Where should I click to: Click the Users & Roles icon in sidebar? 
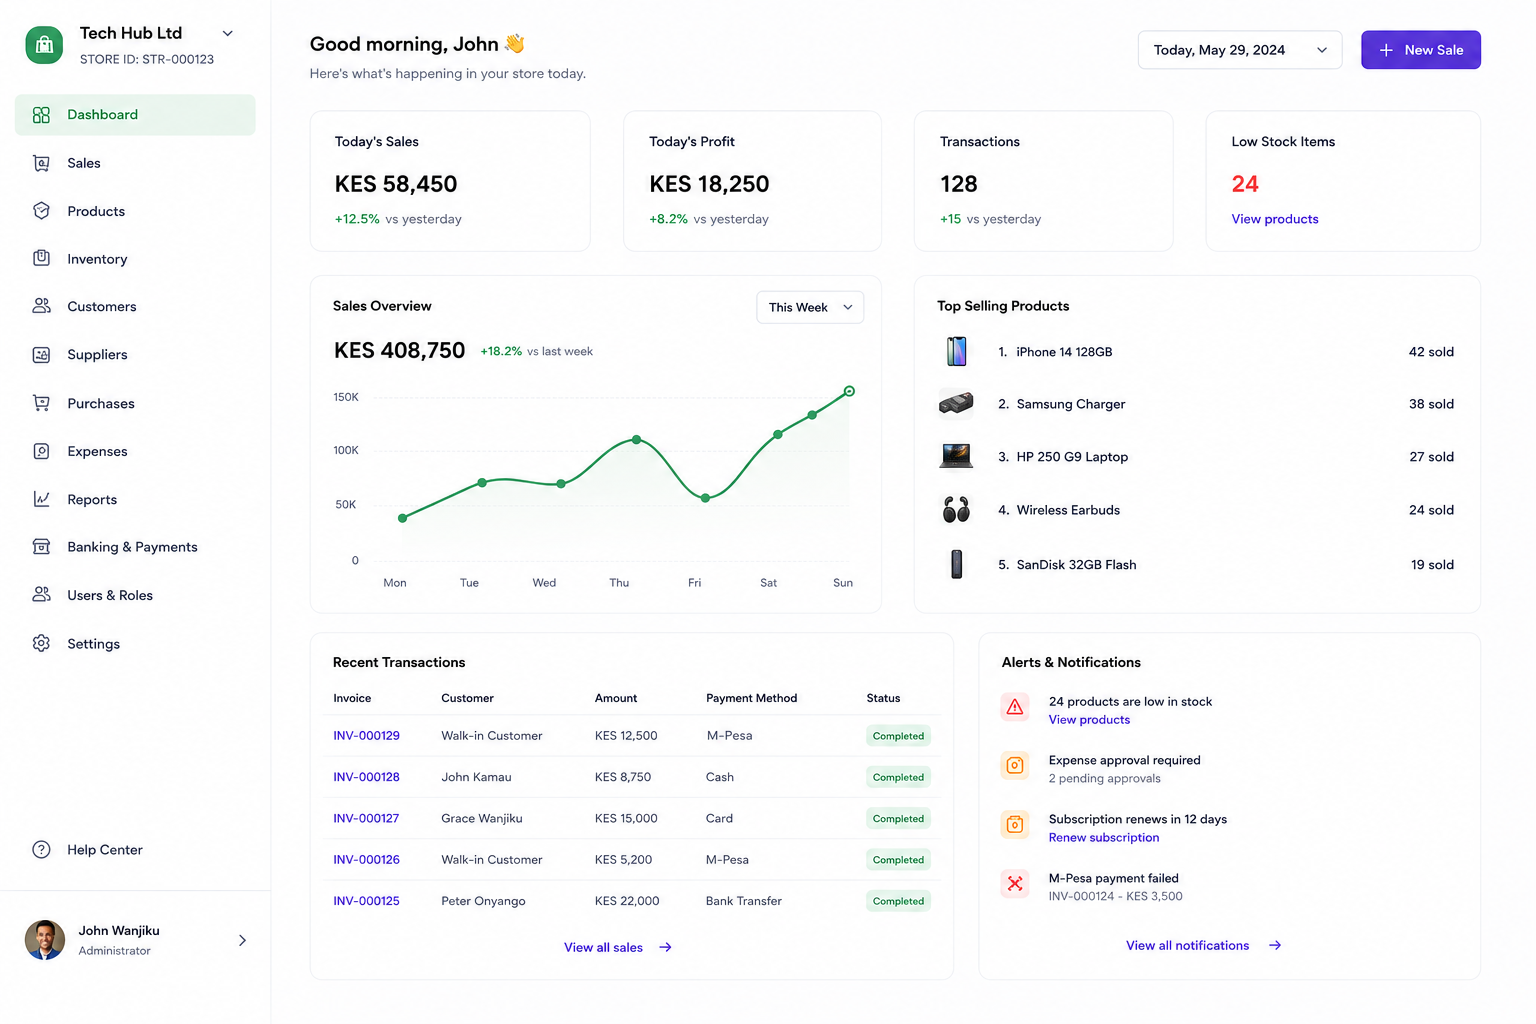point(41,595)
